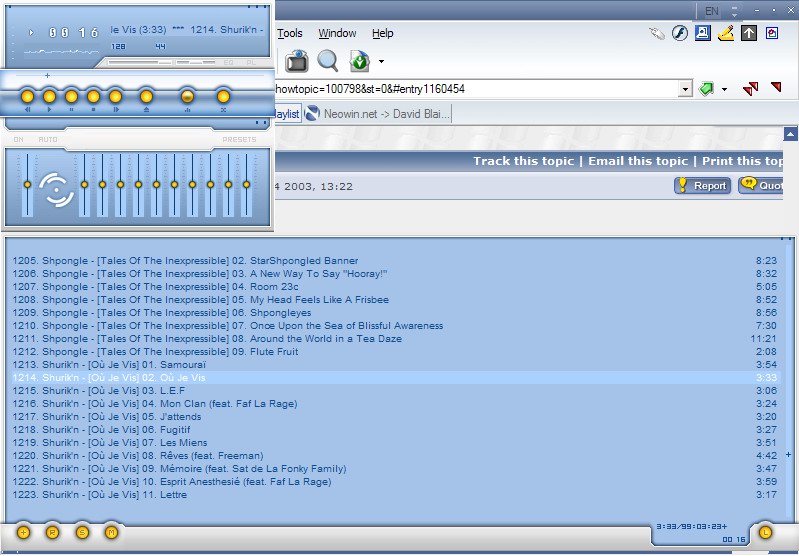799x556 pixels.
Task: Switch to Neowin.net David Blaine tab
Action: click(x=379, y=114)
